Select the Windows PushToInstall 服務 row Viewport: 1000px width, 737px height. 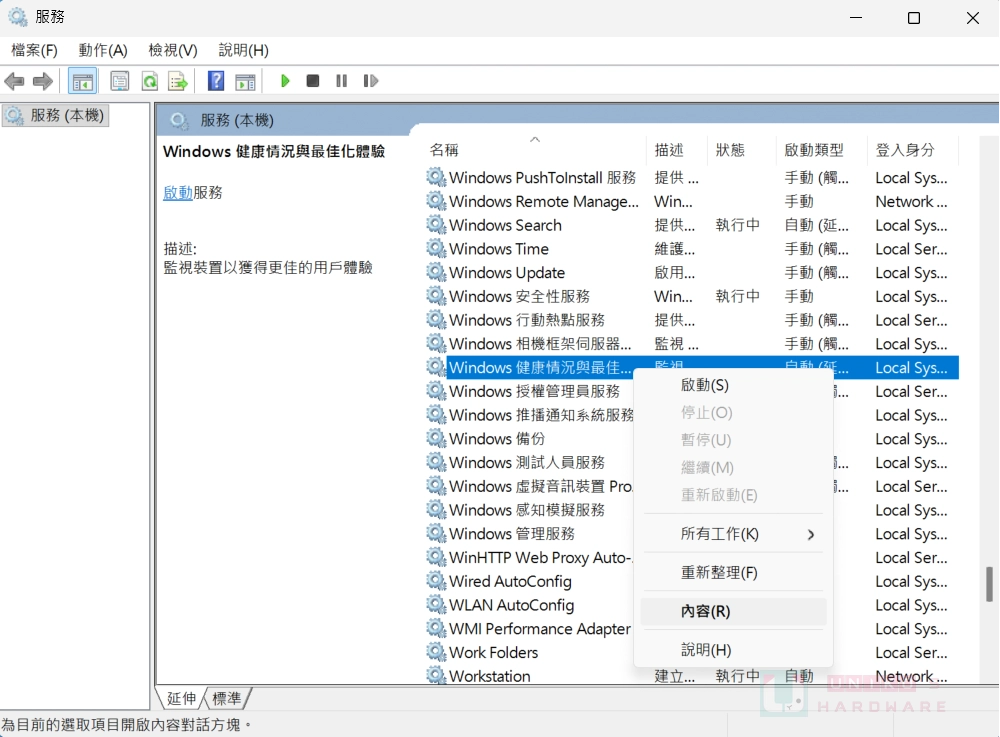(691, 177)
